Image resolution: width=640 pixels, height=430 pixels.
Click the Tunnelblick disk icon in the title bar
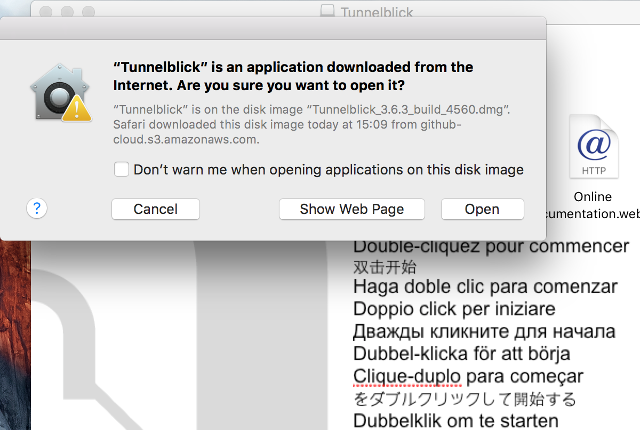tap(327, 11)
